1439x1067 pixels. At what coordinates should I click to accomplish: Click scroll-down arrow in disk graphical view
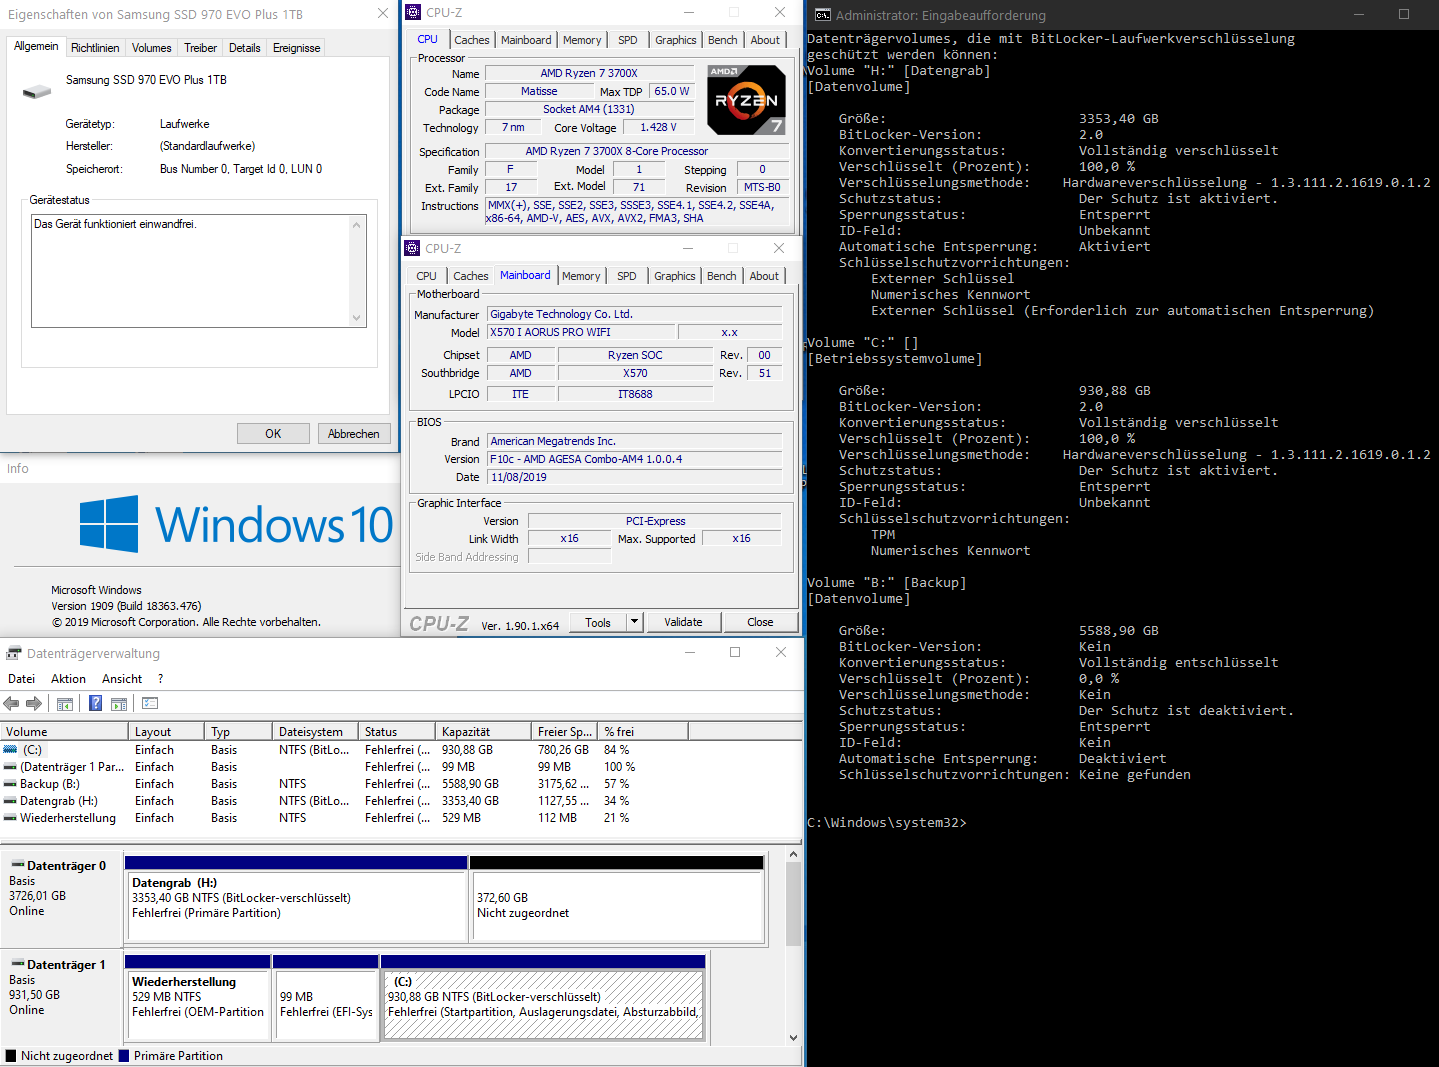click(793, 1037)
